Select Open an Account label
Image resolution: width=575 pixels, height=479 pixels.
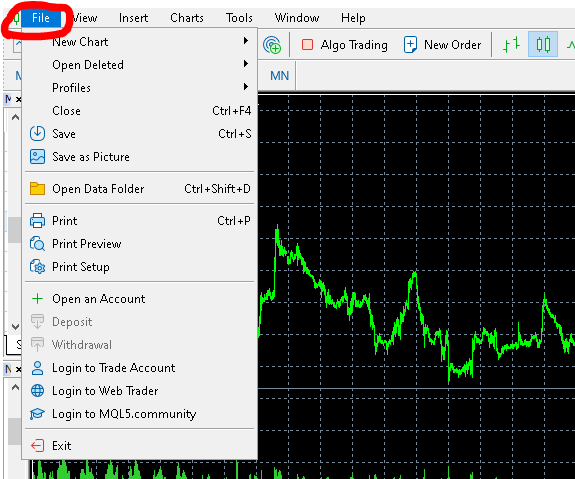99,299
